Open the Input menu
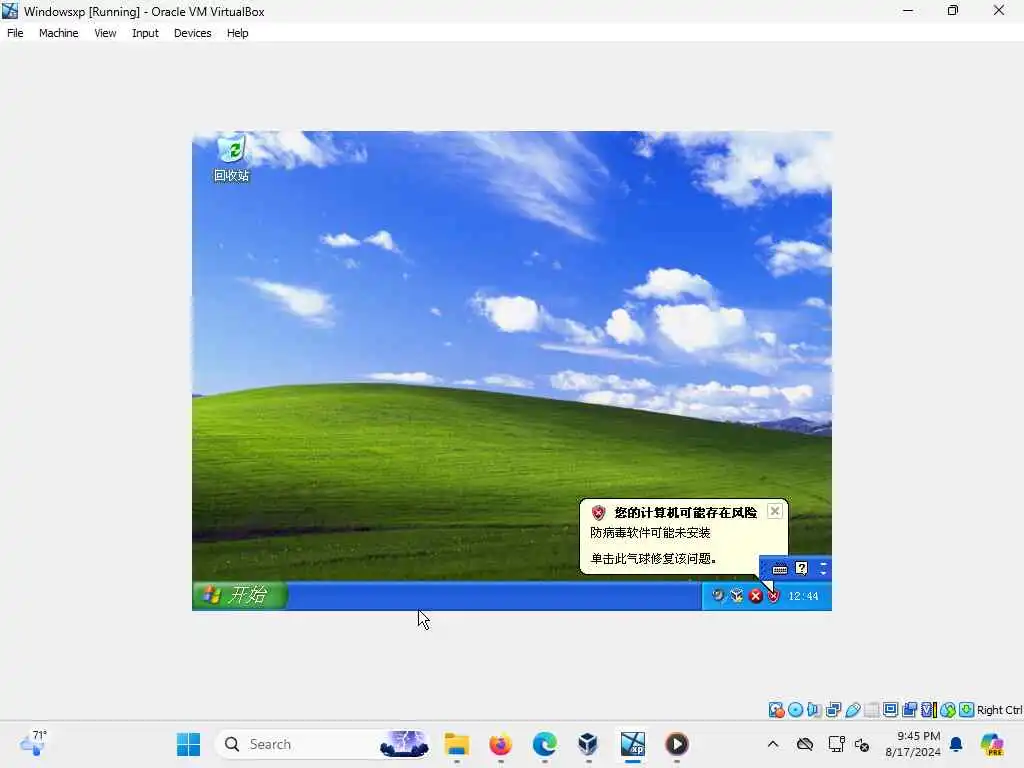Viewport: 1024px width, 768px height. coord(145,33)
